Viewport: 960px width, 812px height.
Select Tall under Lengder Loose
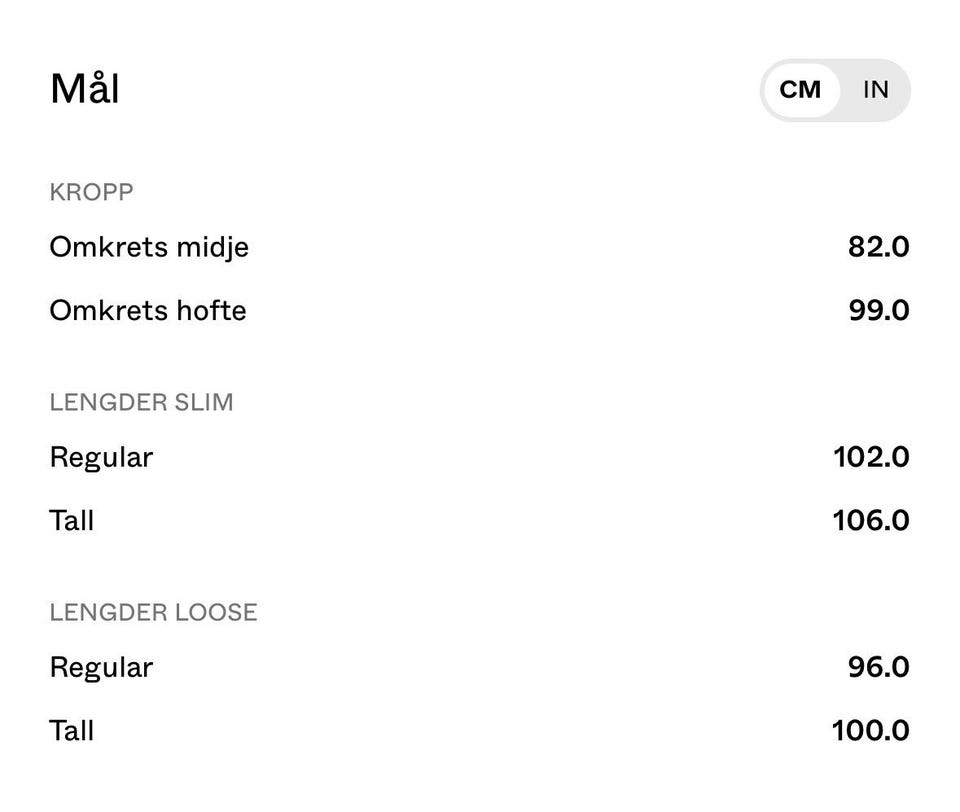[72, 730]
